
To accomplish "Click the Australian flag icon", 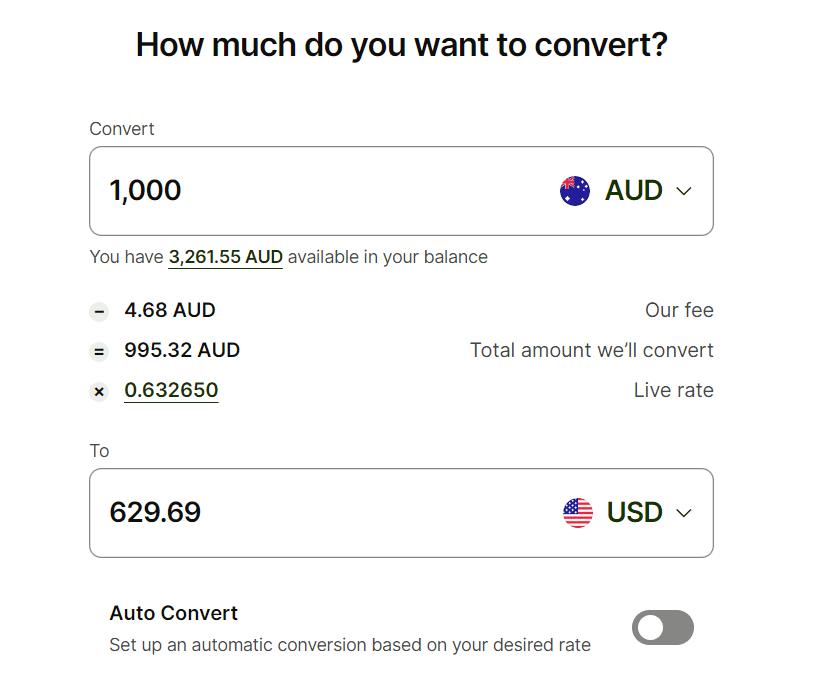I will tap(575, 191).
